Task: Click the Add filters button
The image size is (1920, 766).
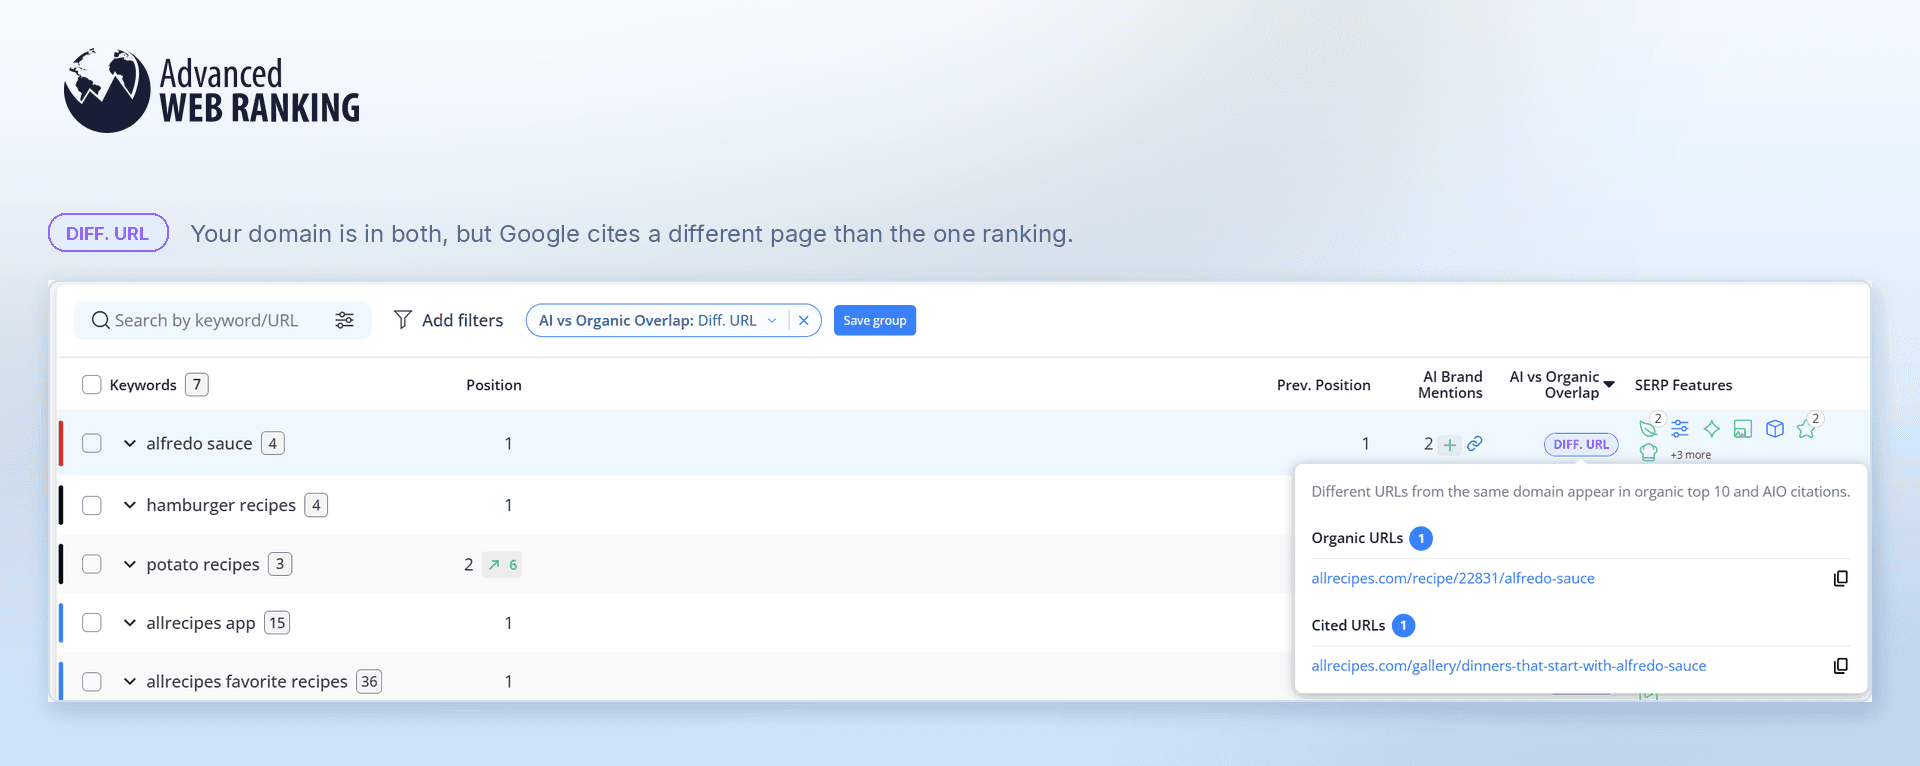Action: click(448, 320)
